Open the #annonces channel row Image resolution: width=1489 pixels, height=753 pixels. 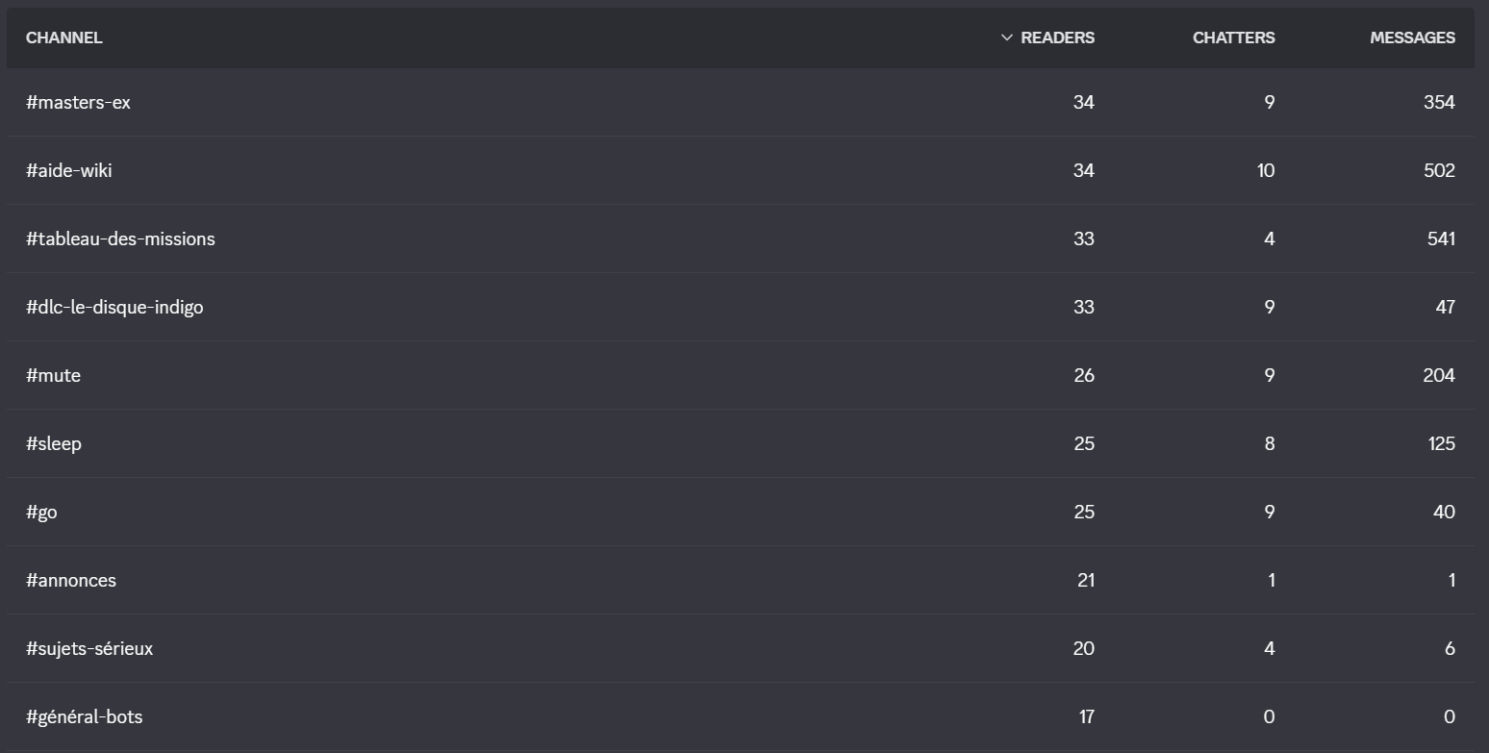(740, 580)
